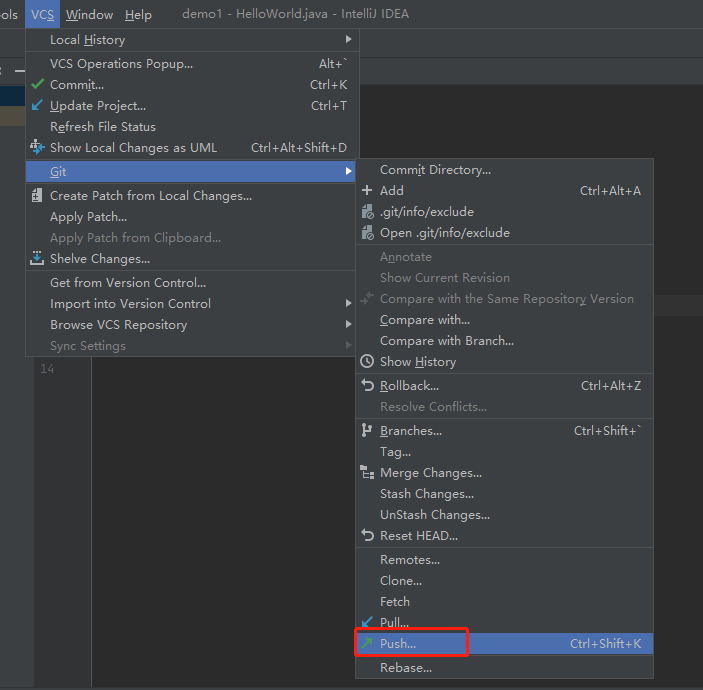
Task: Click line number 14 in gutter
Action: coord(47,369)
